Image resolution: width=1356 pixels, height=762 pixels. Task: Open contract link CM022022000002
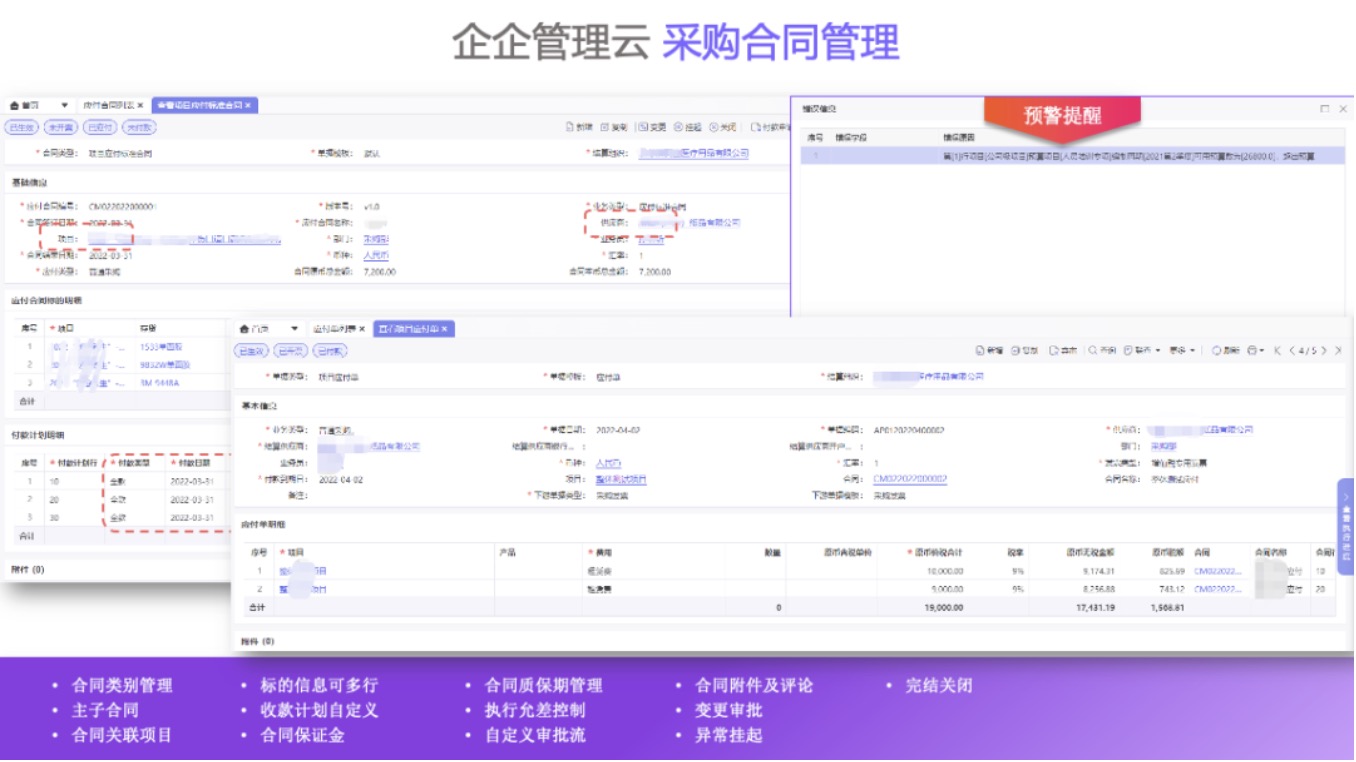point(909,479)
